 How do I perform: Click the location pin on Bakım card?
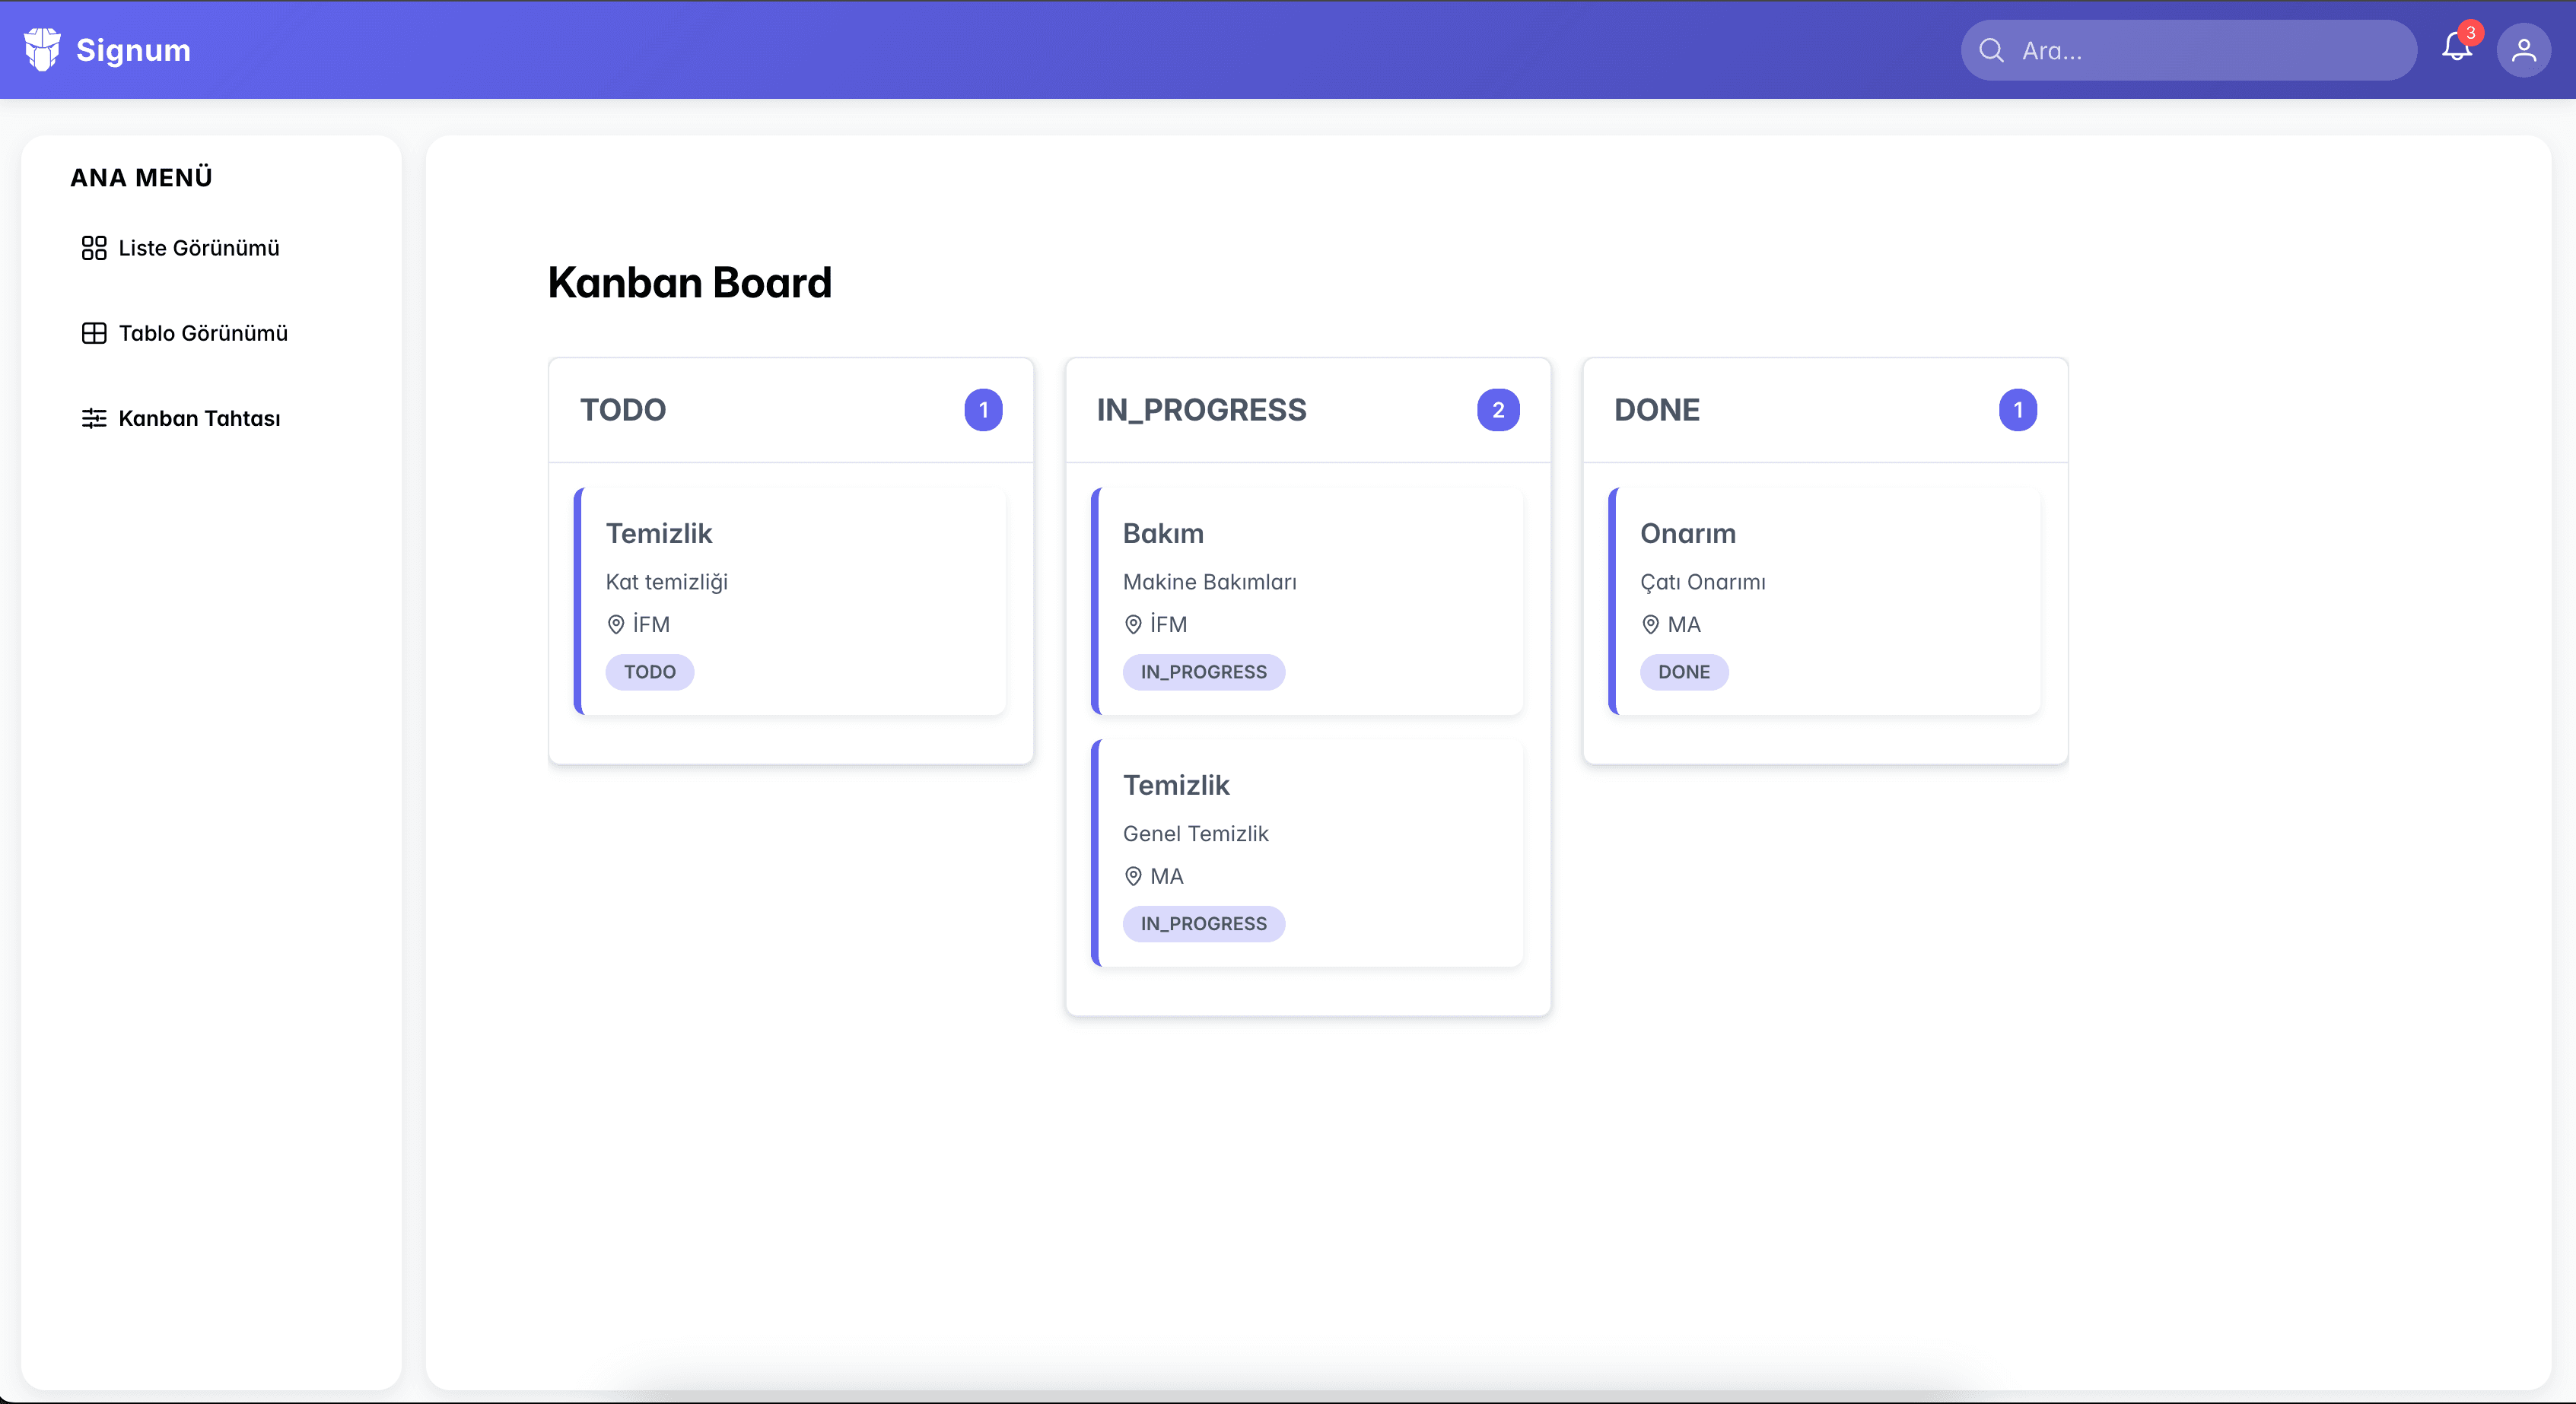1133,624
